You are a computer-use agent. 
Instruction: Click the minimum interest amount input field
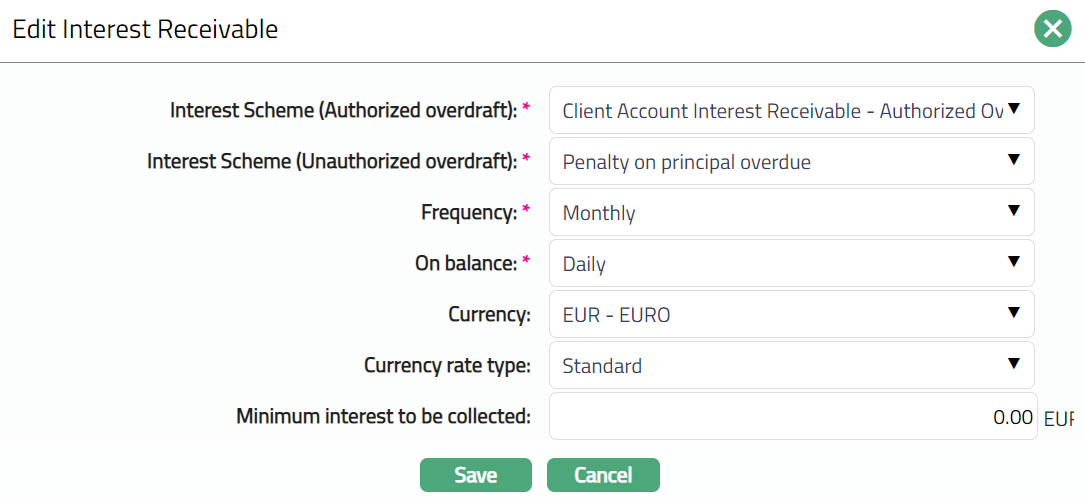791,417
